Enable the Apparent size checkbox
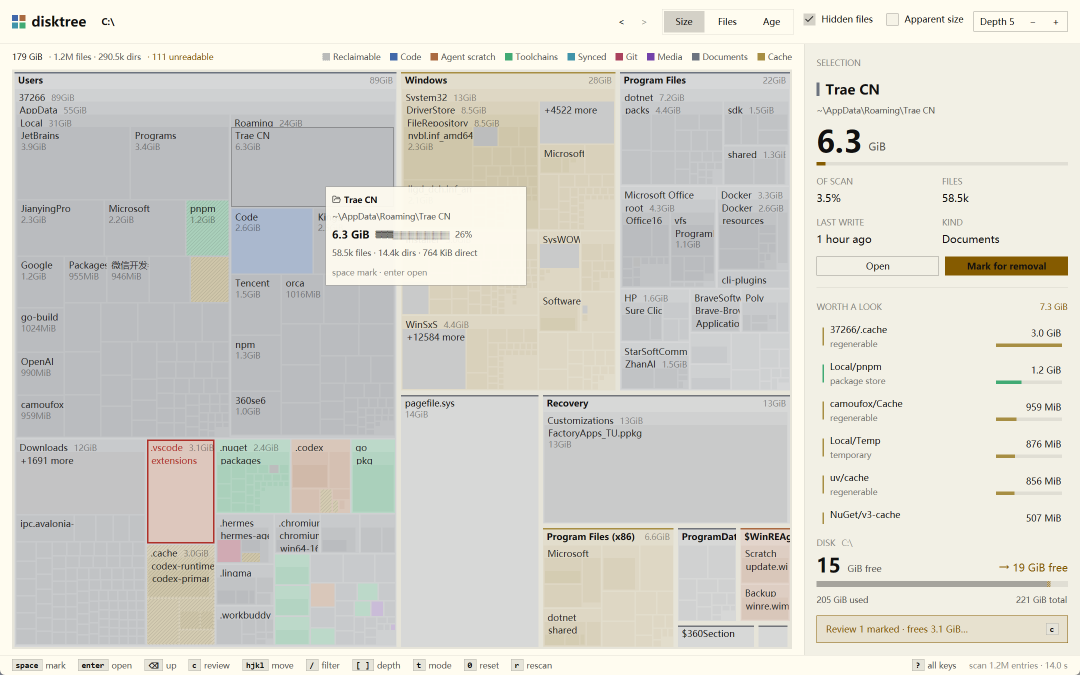This screenshot has width=1080, height=675. [892, 19]
